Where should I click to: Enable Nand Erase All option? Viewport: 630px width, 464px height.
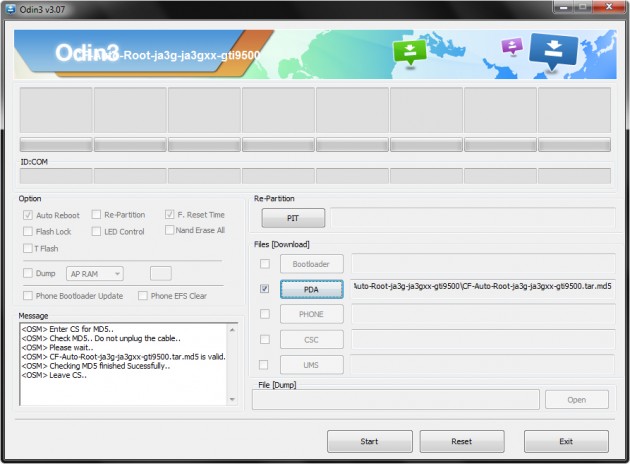[x=170, y=231]
